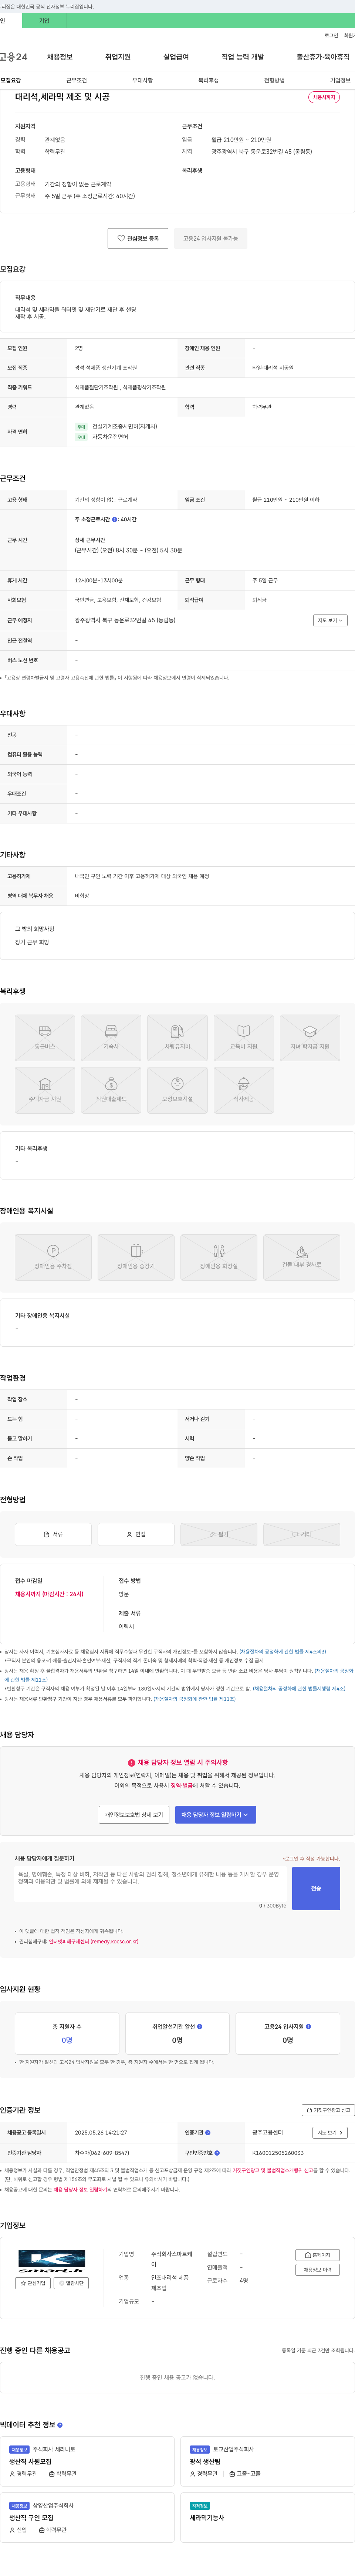The image size is (355, 2576).
Task: Switch to the 복리후생 section tab
Action: pos(208,80)
